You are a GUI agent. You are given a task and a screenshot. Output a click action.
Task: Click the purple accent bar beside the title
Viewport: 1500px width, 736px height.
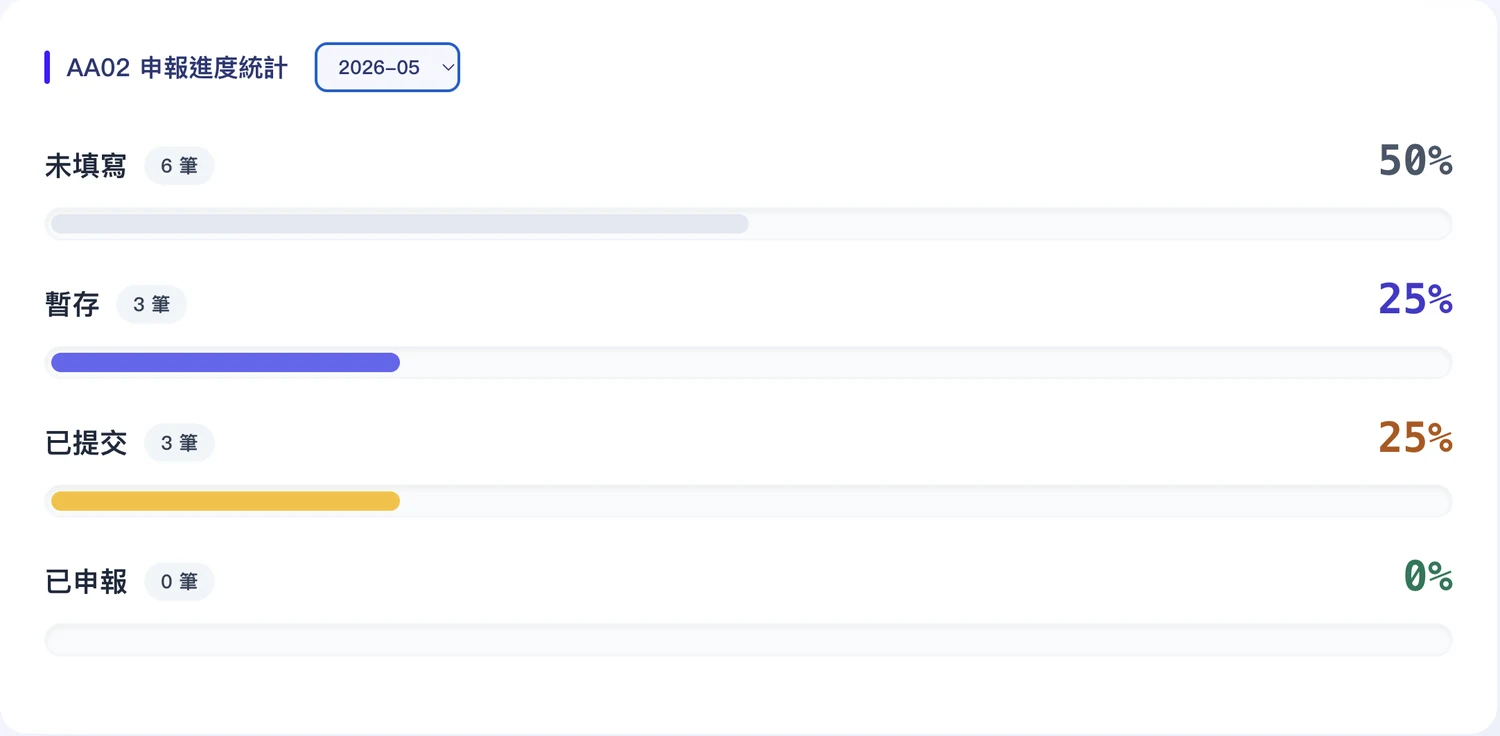[47, 67]
